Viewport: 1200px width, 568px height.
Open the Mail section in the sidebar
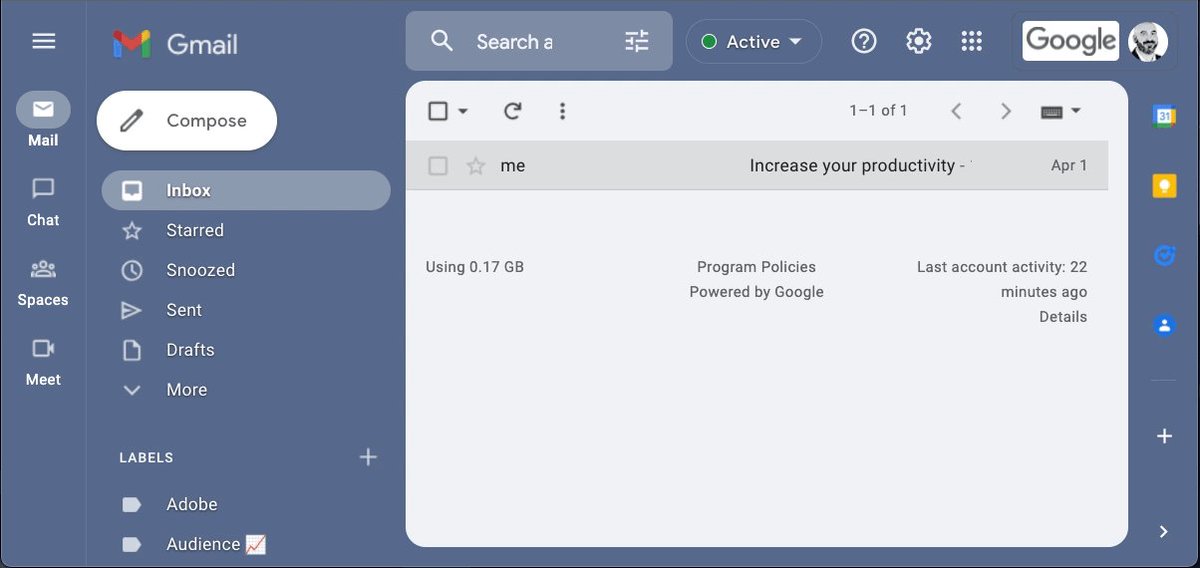[x=43, y=120]
